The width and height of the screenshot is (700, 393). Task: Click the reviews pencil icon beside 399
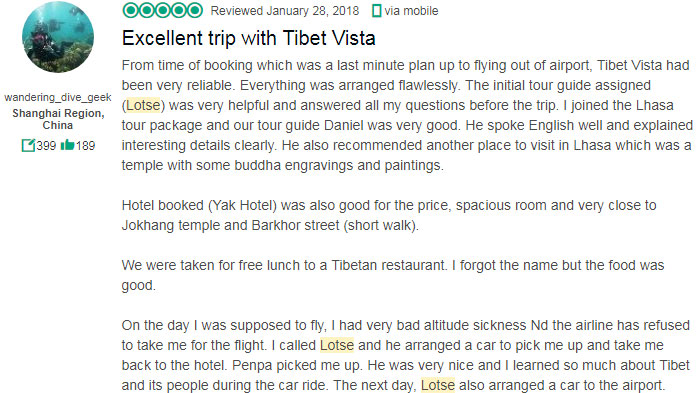[x=28, y=145]
